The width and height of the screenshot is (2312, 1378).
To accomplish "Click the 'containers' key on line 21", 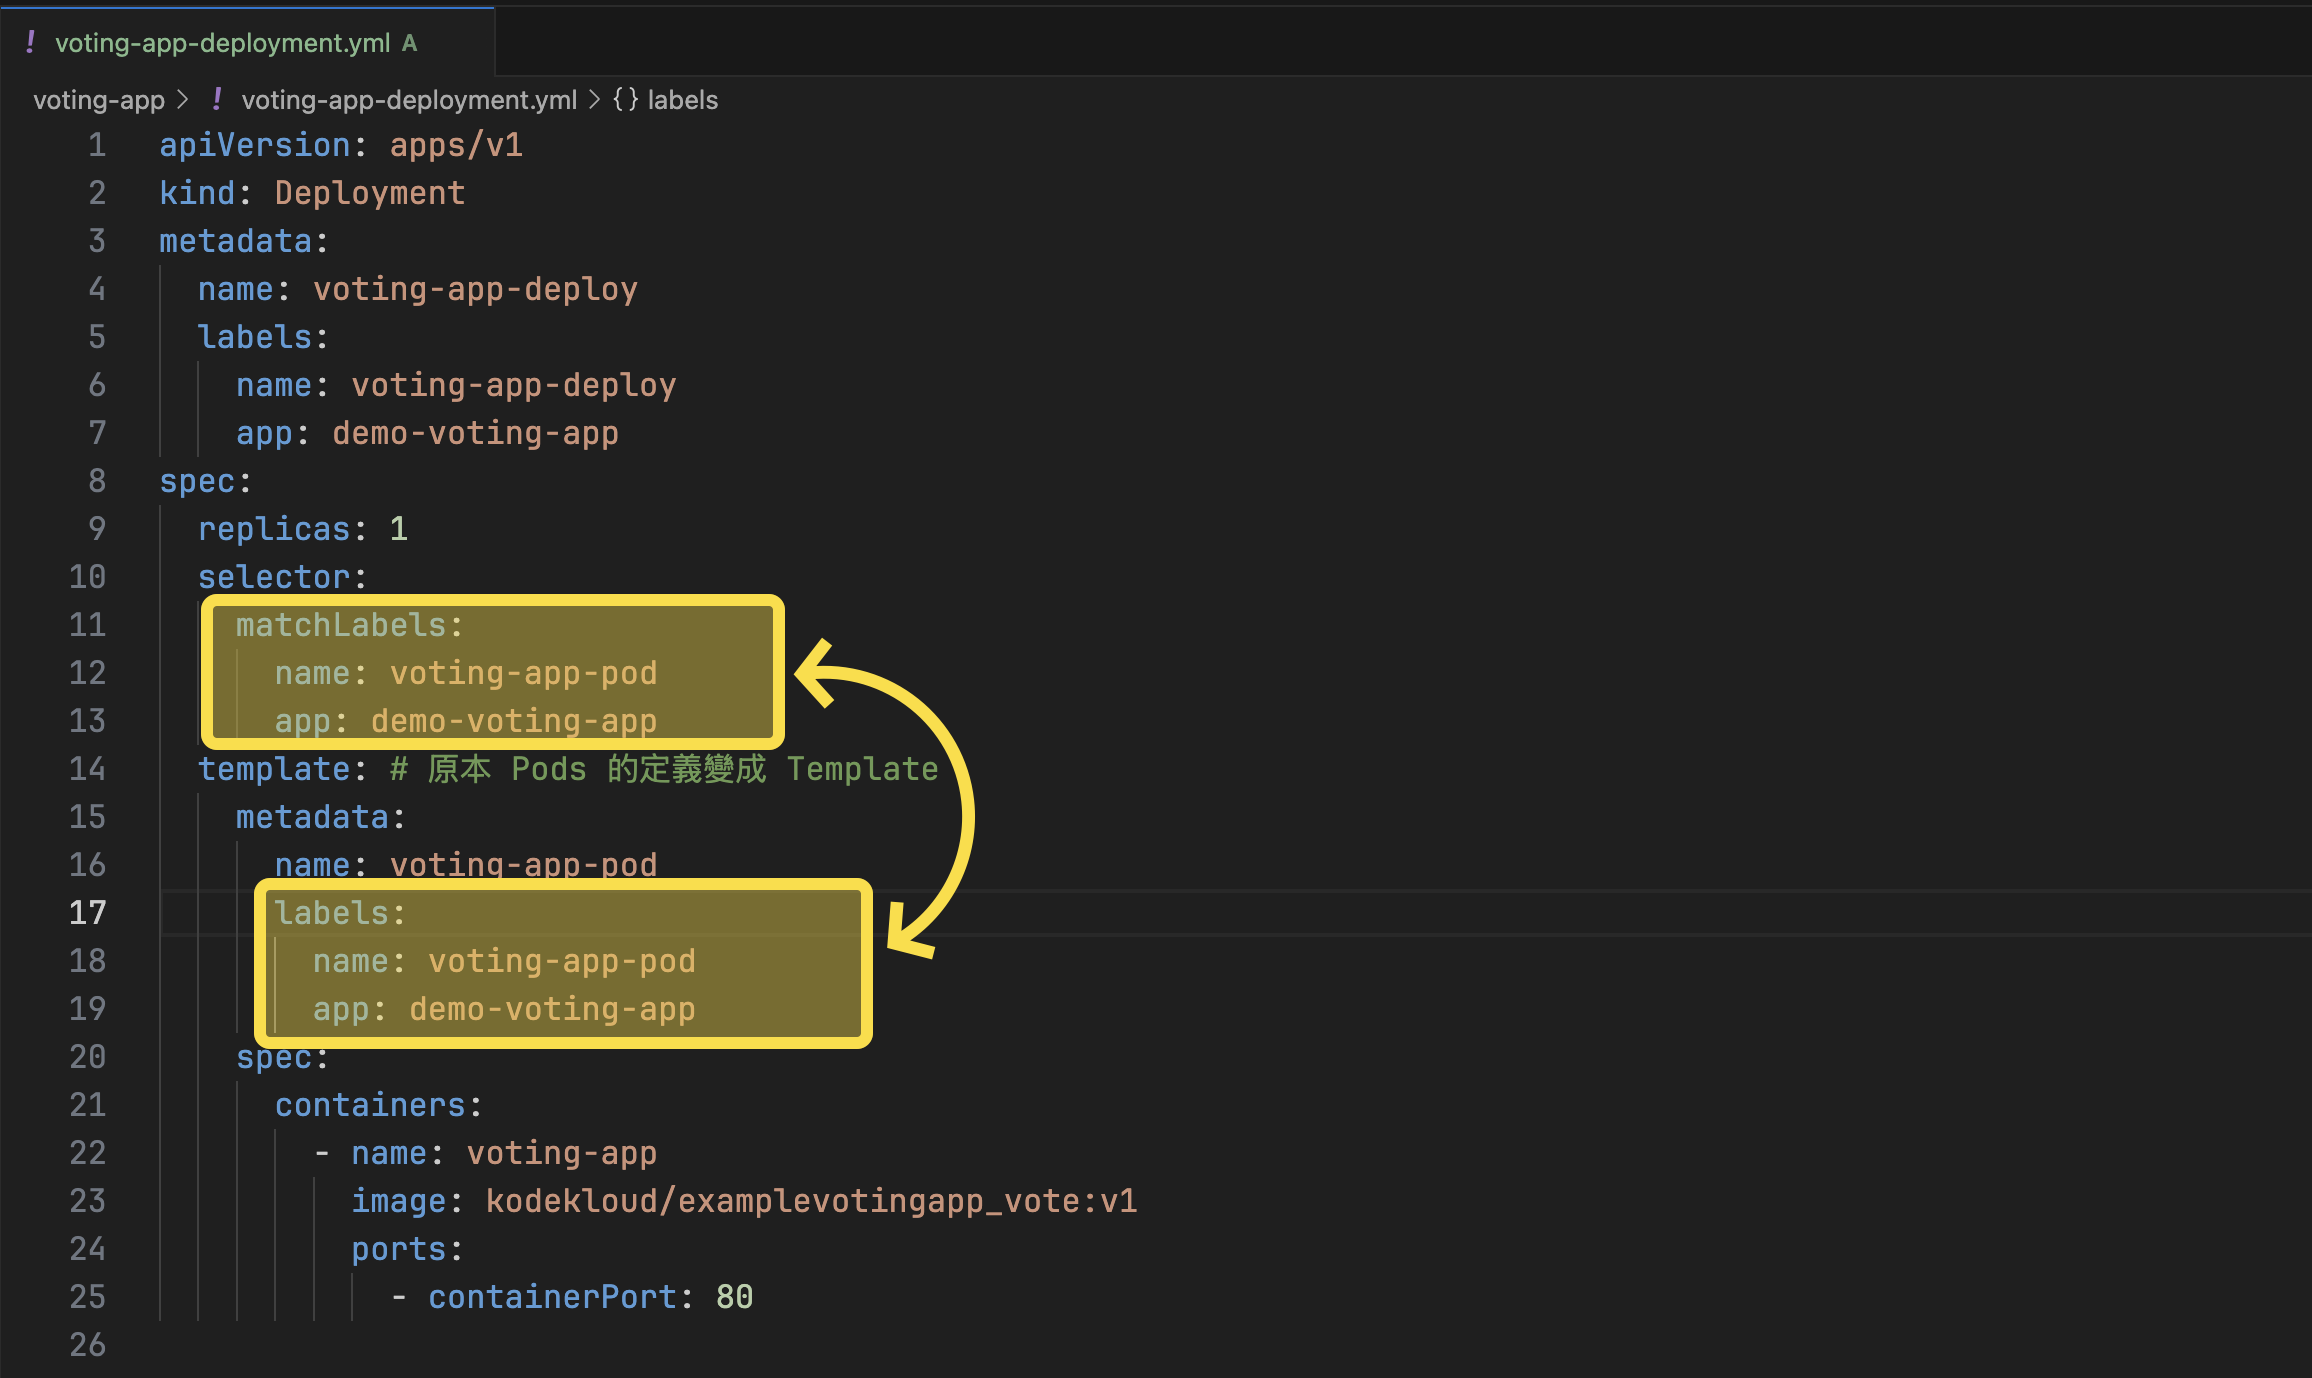I will pyautogui.click(x=370, y=1105).
